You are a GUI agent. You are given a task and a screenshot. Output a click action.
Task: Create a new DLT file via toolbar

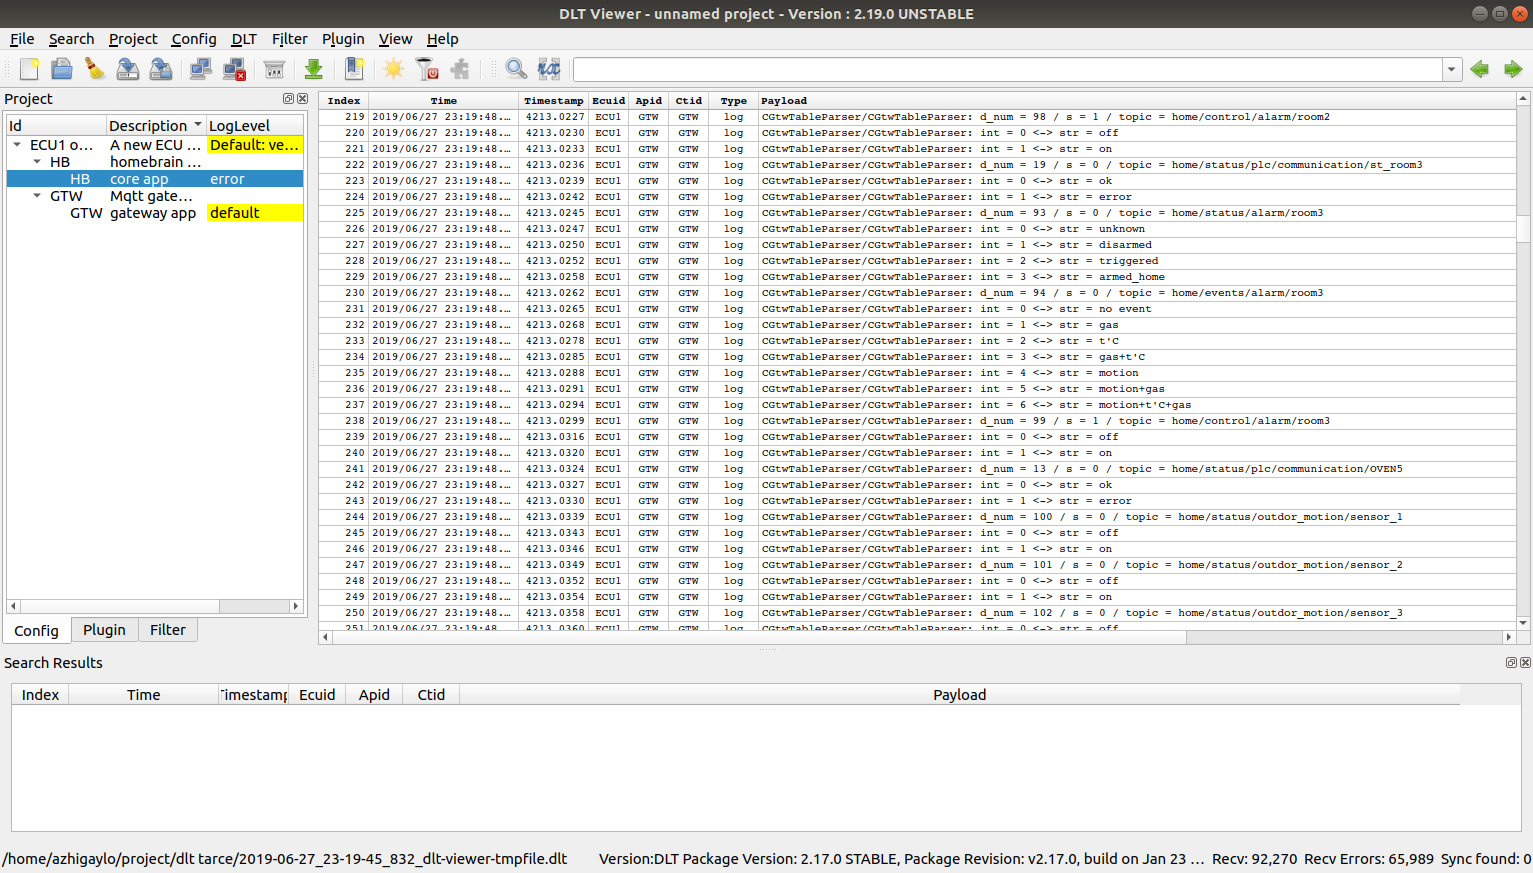pyautogui.click(x=29, y=69)
